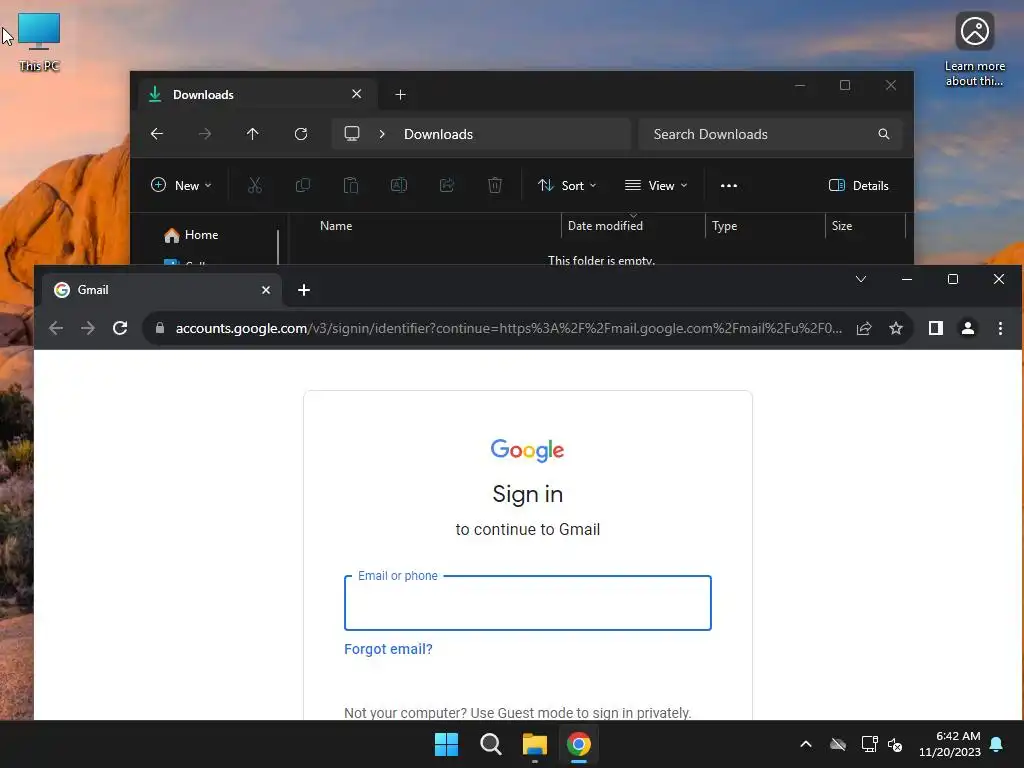1024x768 pixels.
Task: Add a new tab in File Explorer
Action: [x=400, y=95]
